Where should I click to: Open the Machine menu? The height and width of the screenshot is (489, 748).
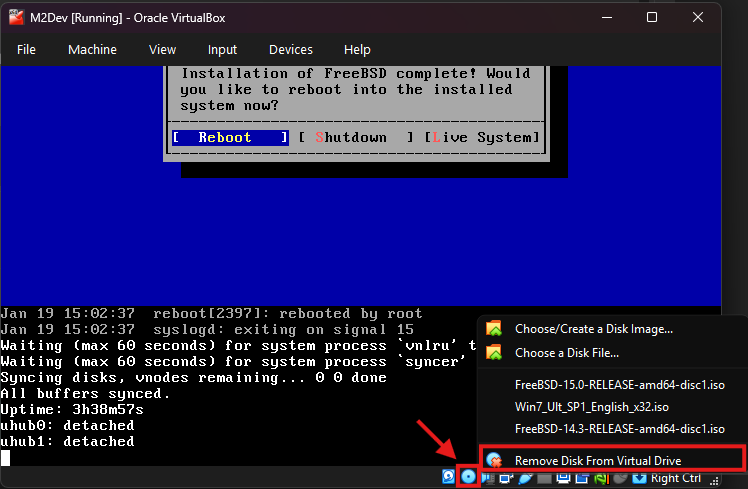coord(92,49)
